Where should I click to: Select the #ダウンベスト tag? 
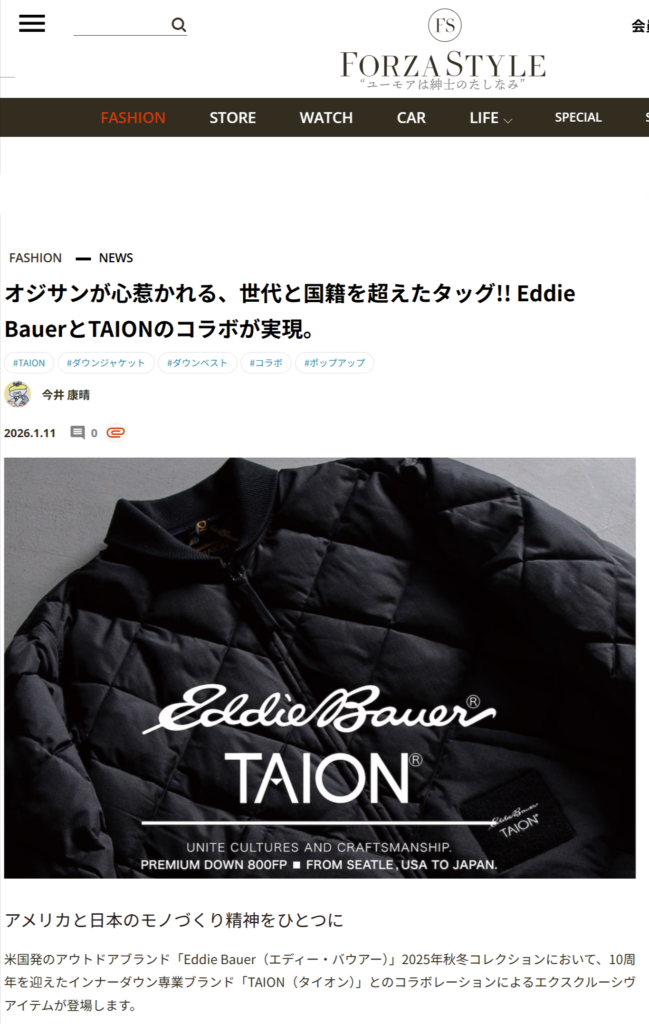[197, 362]
